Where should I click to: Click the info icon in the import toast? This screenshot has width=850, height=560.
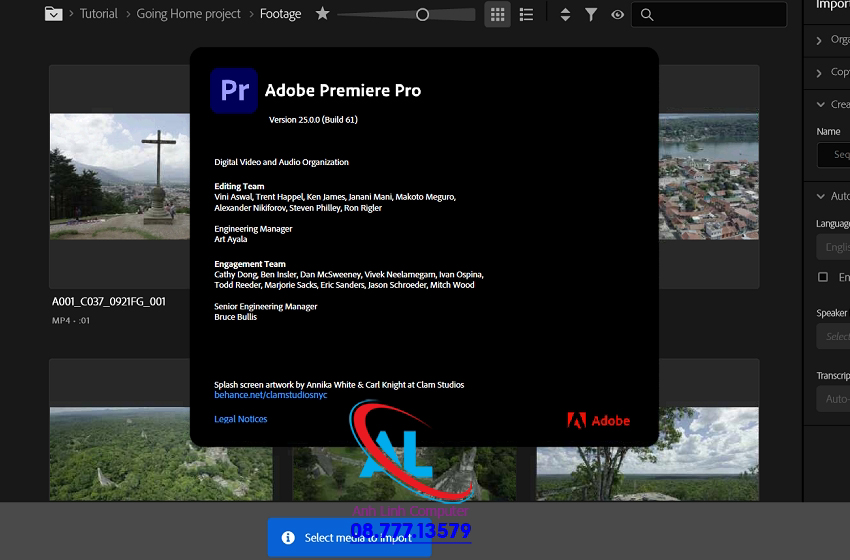[x=288, y=538]
